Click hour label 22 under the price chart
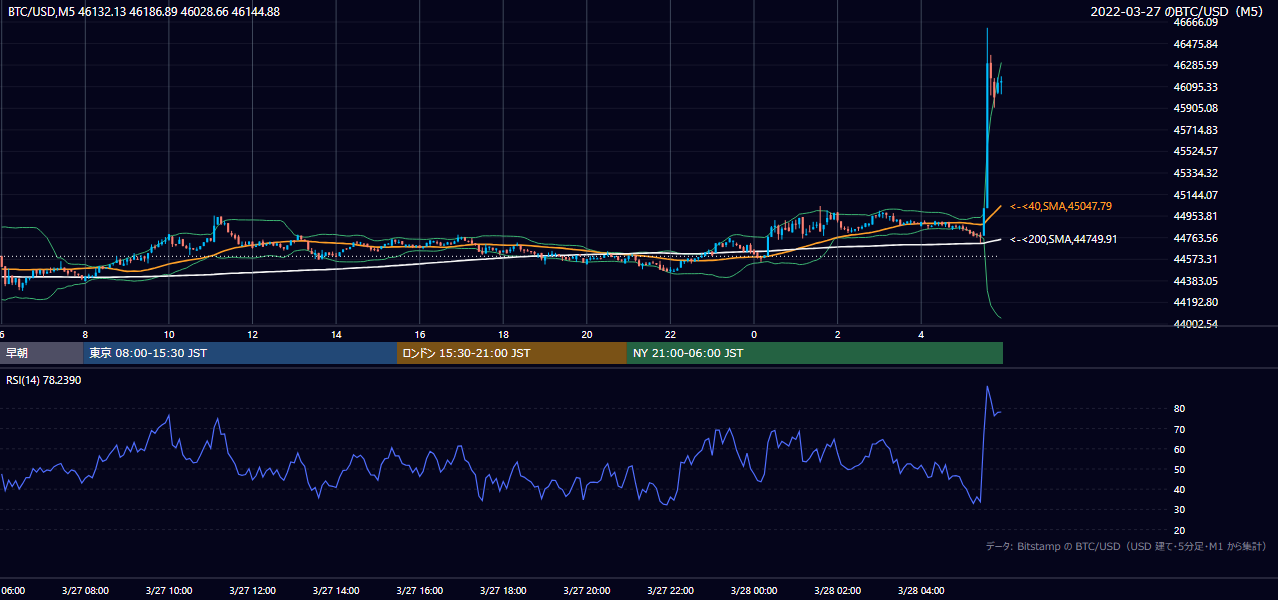This screenshot has height=600, width=1278. click(x=671, y=335)
